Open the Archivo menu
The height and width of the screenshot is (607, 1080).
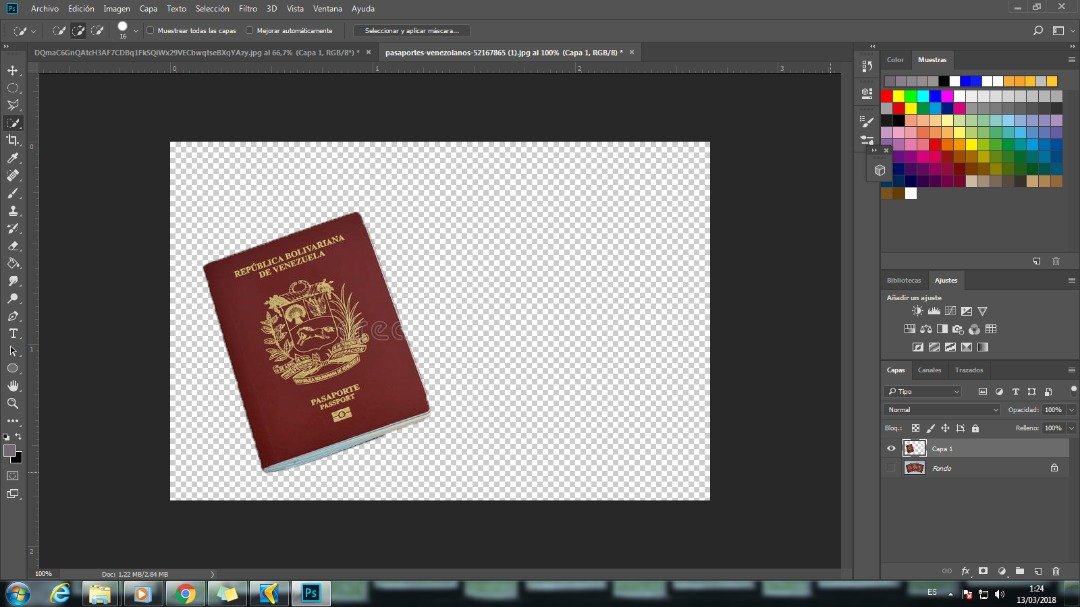(45, 9)
